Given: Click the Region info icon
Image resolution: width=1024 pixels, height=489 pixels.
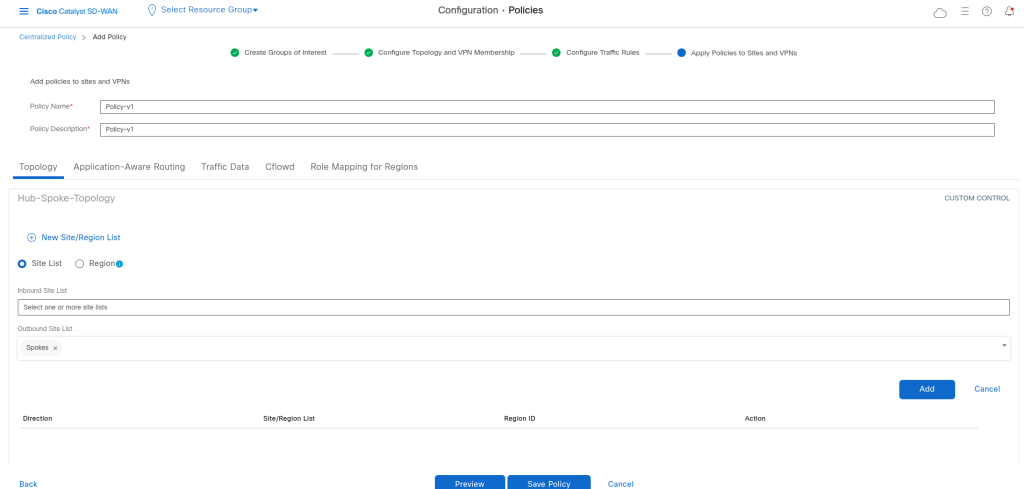Looking at the screenshot, I should pyautogui.click(x=119, y=264).
